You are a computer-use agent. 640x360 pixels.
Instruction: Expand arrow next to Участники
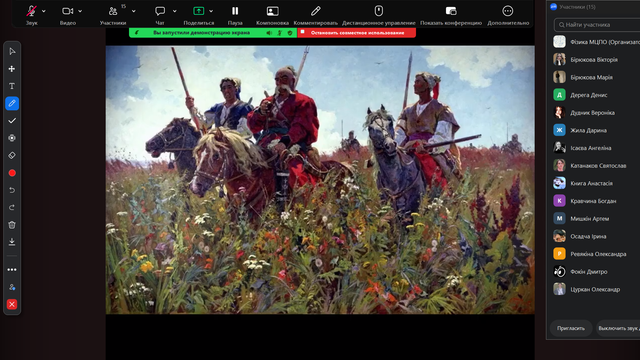133,11
